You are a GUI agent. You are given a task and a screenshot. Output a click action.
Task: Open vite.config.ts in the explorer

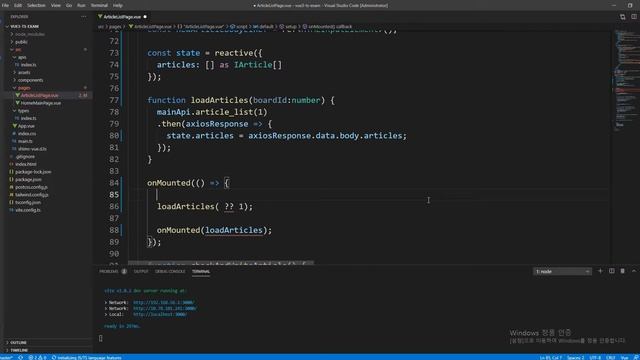coord(28,210)
